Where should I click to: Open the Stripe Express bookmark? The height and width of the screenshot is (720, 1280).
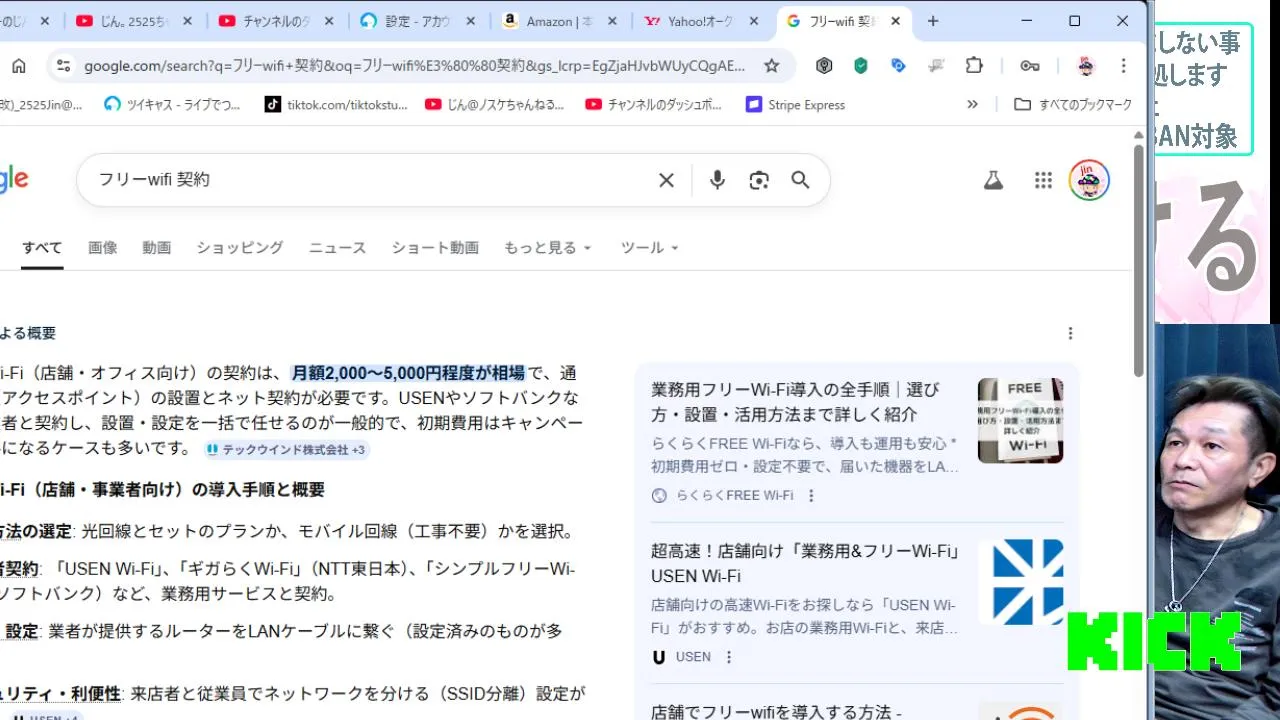(796, 104)
